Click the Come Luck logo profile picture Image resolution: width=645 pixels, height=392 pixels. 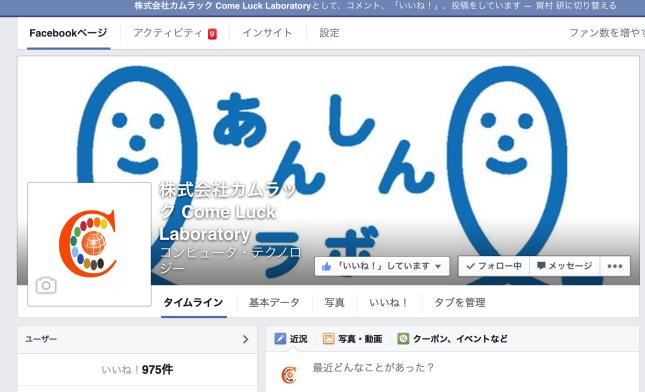point(89,244)
